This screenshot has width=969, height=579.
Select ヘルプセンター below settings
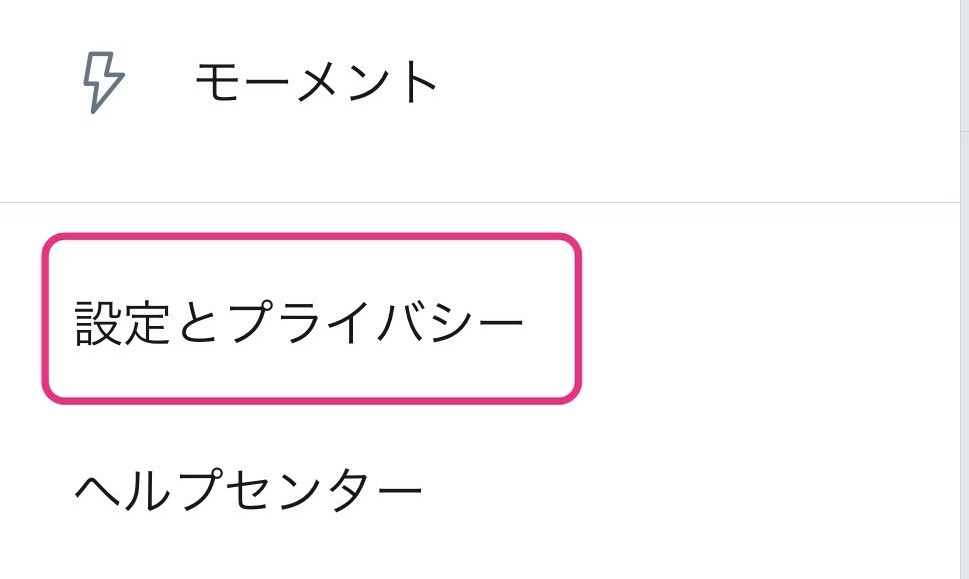(249, 490)
